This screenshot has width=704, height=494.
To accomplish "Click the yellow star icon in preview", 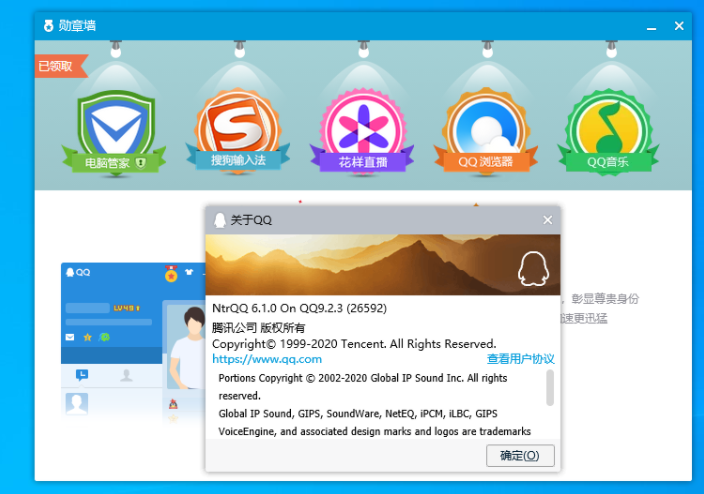I will 87,338.
